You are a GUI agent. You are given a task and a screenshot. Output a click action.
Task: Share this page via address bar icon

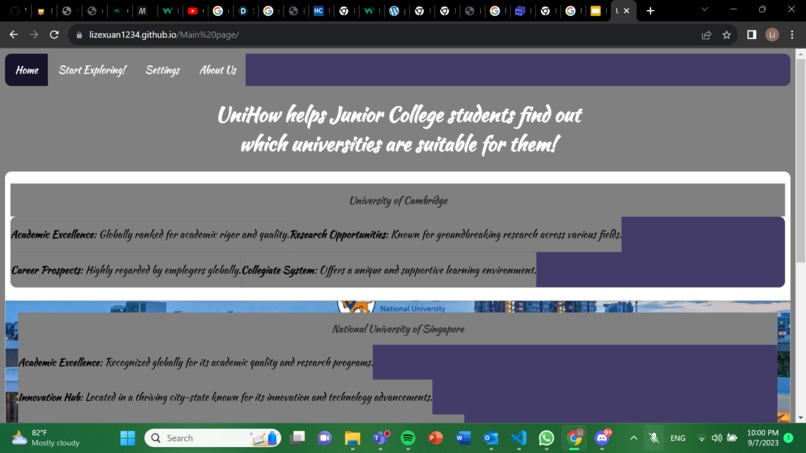click(706, 34)
